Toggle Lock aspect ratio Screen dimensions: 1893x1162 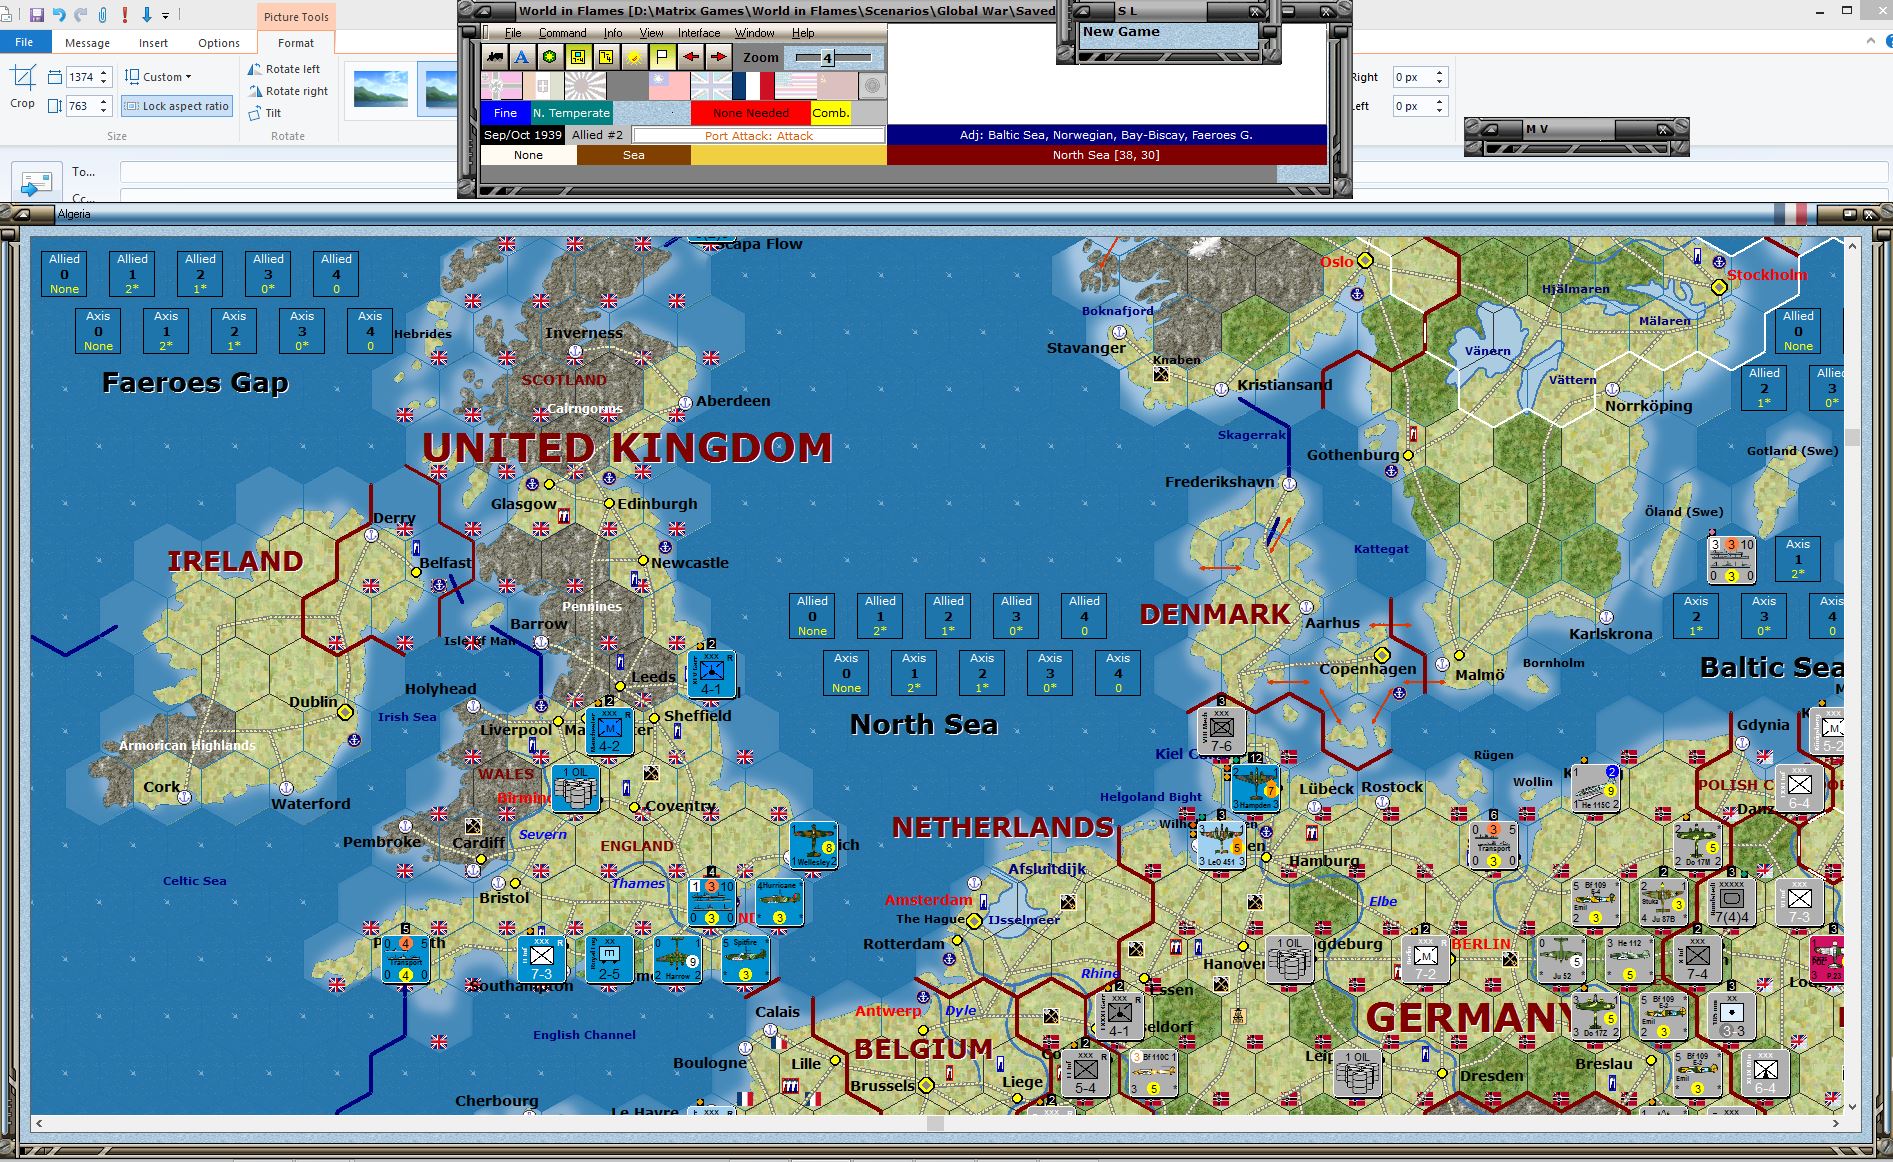point(177,106)
